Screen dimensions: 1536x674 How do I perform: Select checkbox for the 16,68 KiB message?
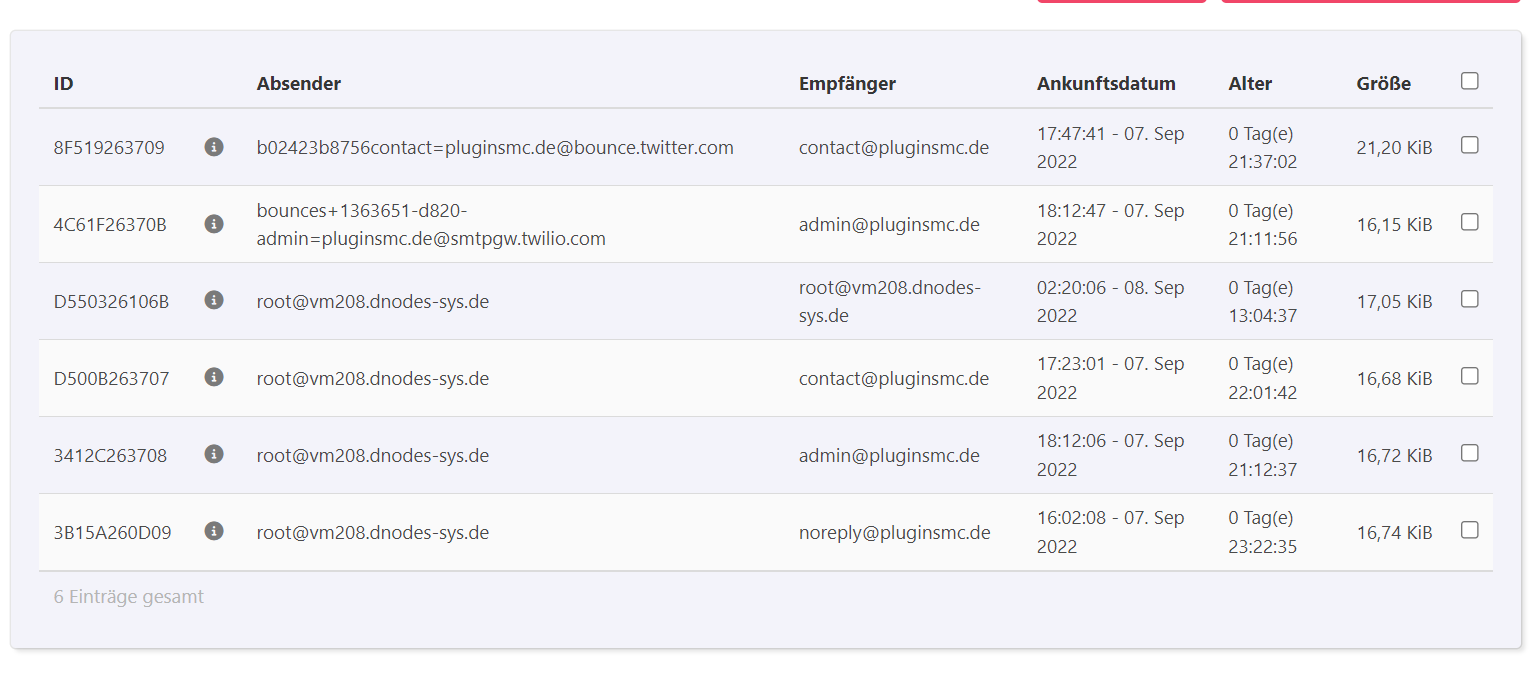pyautogui.click(x=1469, y=376)
